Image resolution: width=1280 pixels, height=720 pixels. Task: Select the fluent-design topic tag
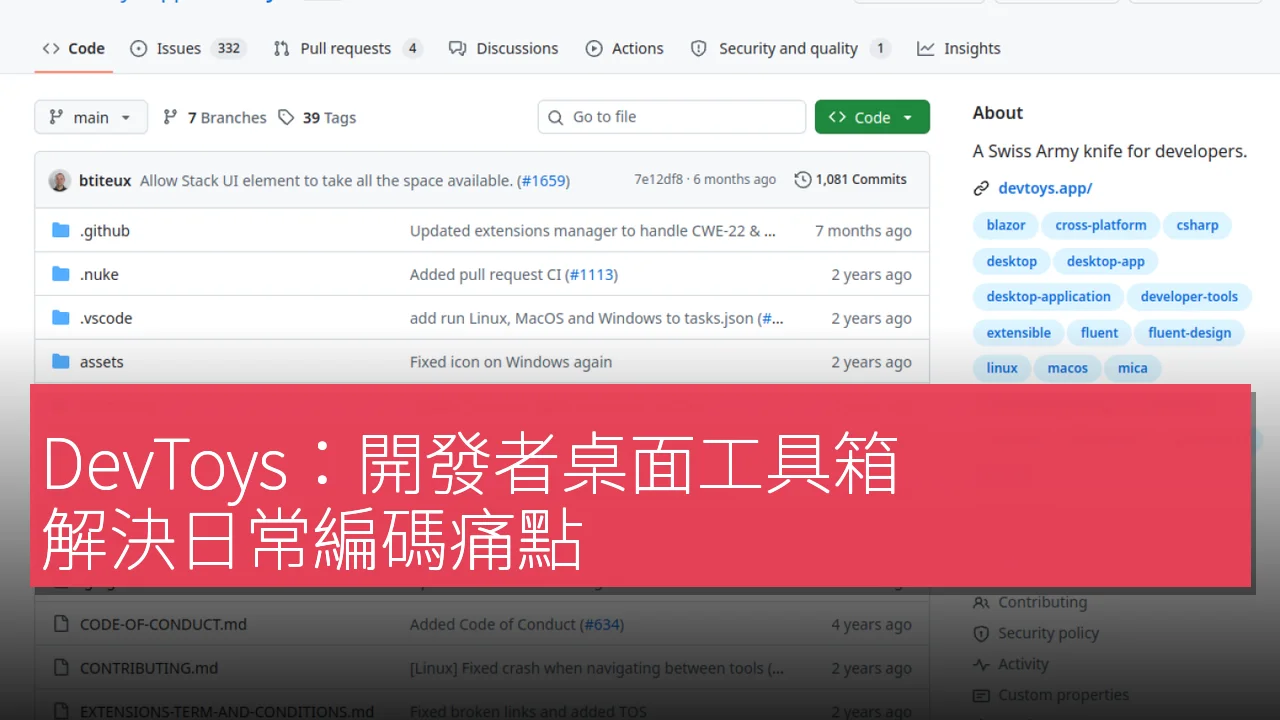point(1190,333)
